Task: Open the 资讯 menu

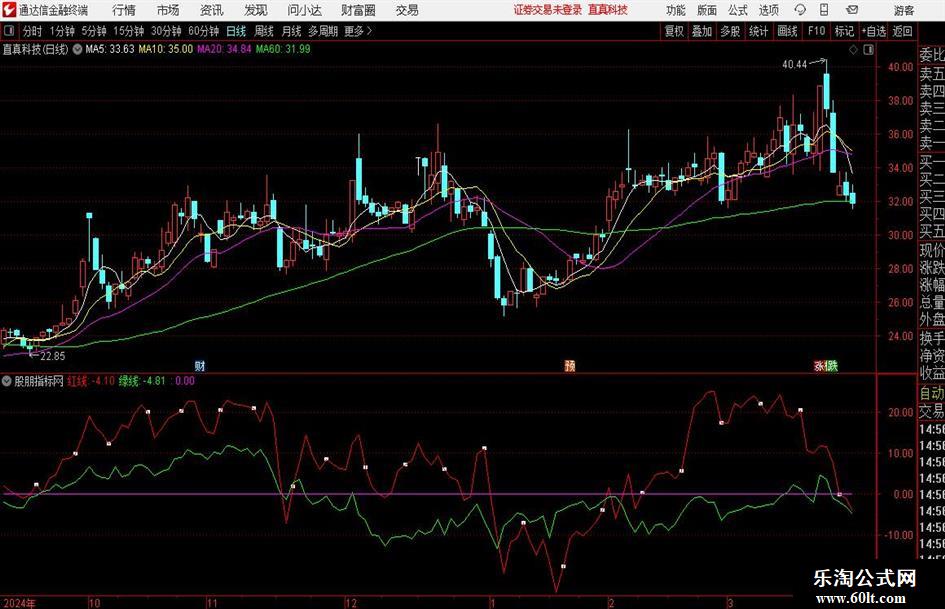Action: click(212, 10)
